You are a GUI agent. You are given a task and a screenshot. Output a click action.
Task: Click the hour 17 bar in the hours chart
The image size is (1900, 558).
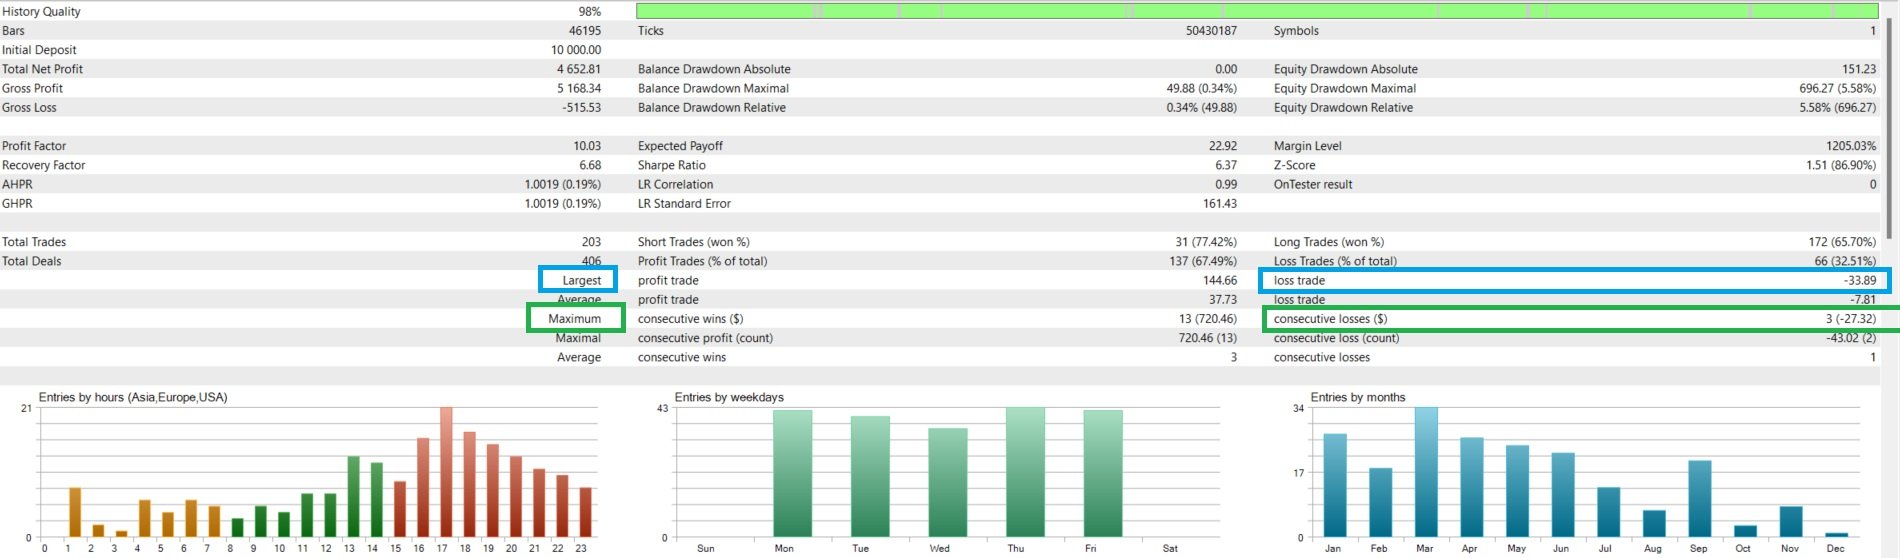point(446,472)
